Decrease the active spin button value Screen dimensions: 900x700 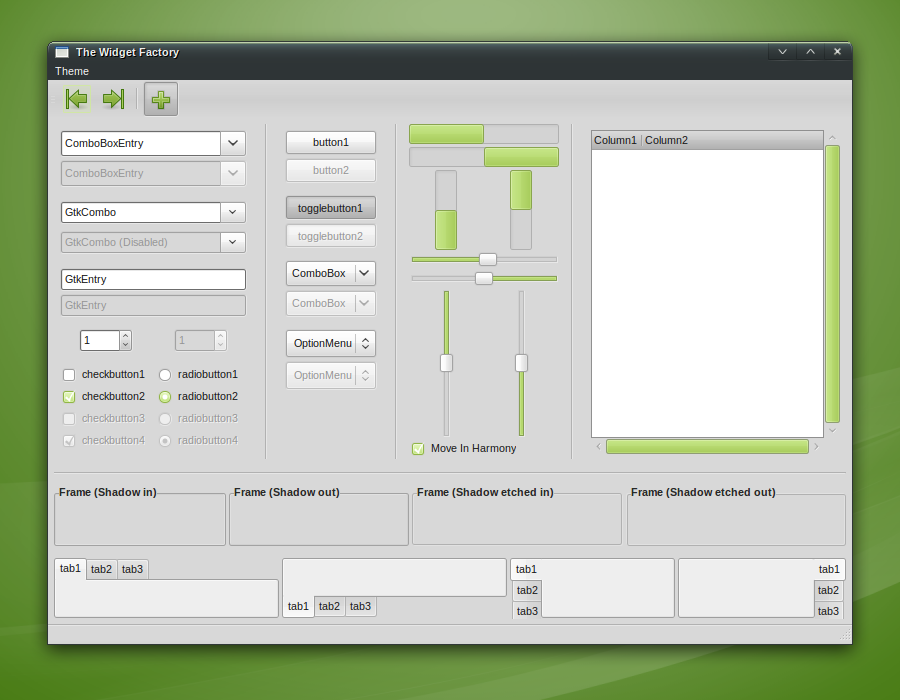[126, 345]
